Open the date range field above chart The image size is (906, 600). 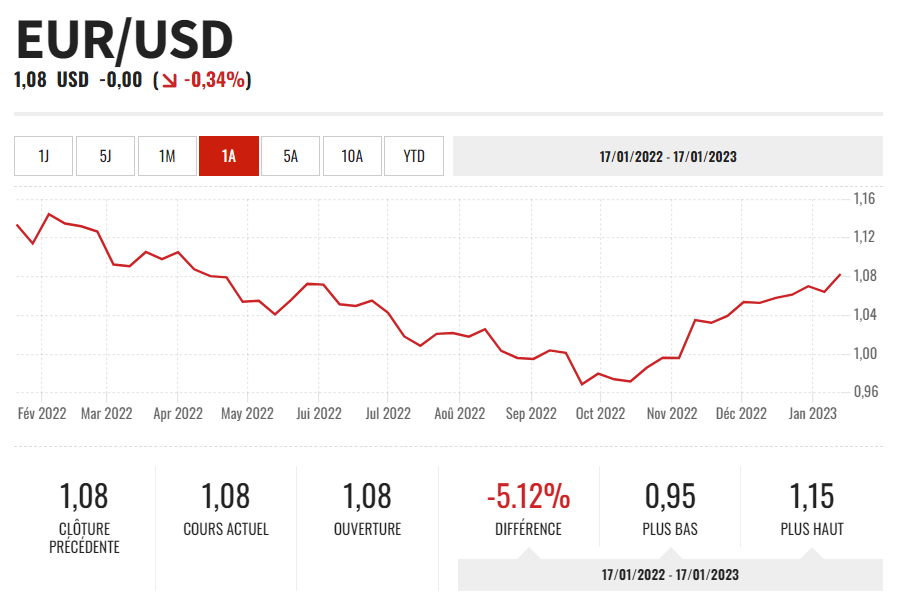[668, 156]
